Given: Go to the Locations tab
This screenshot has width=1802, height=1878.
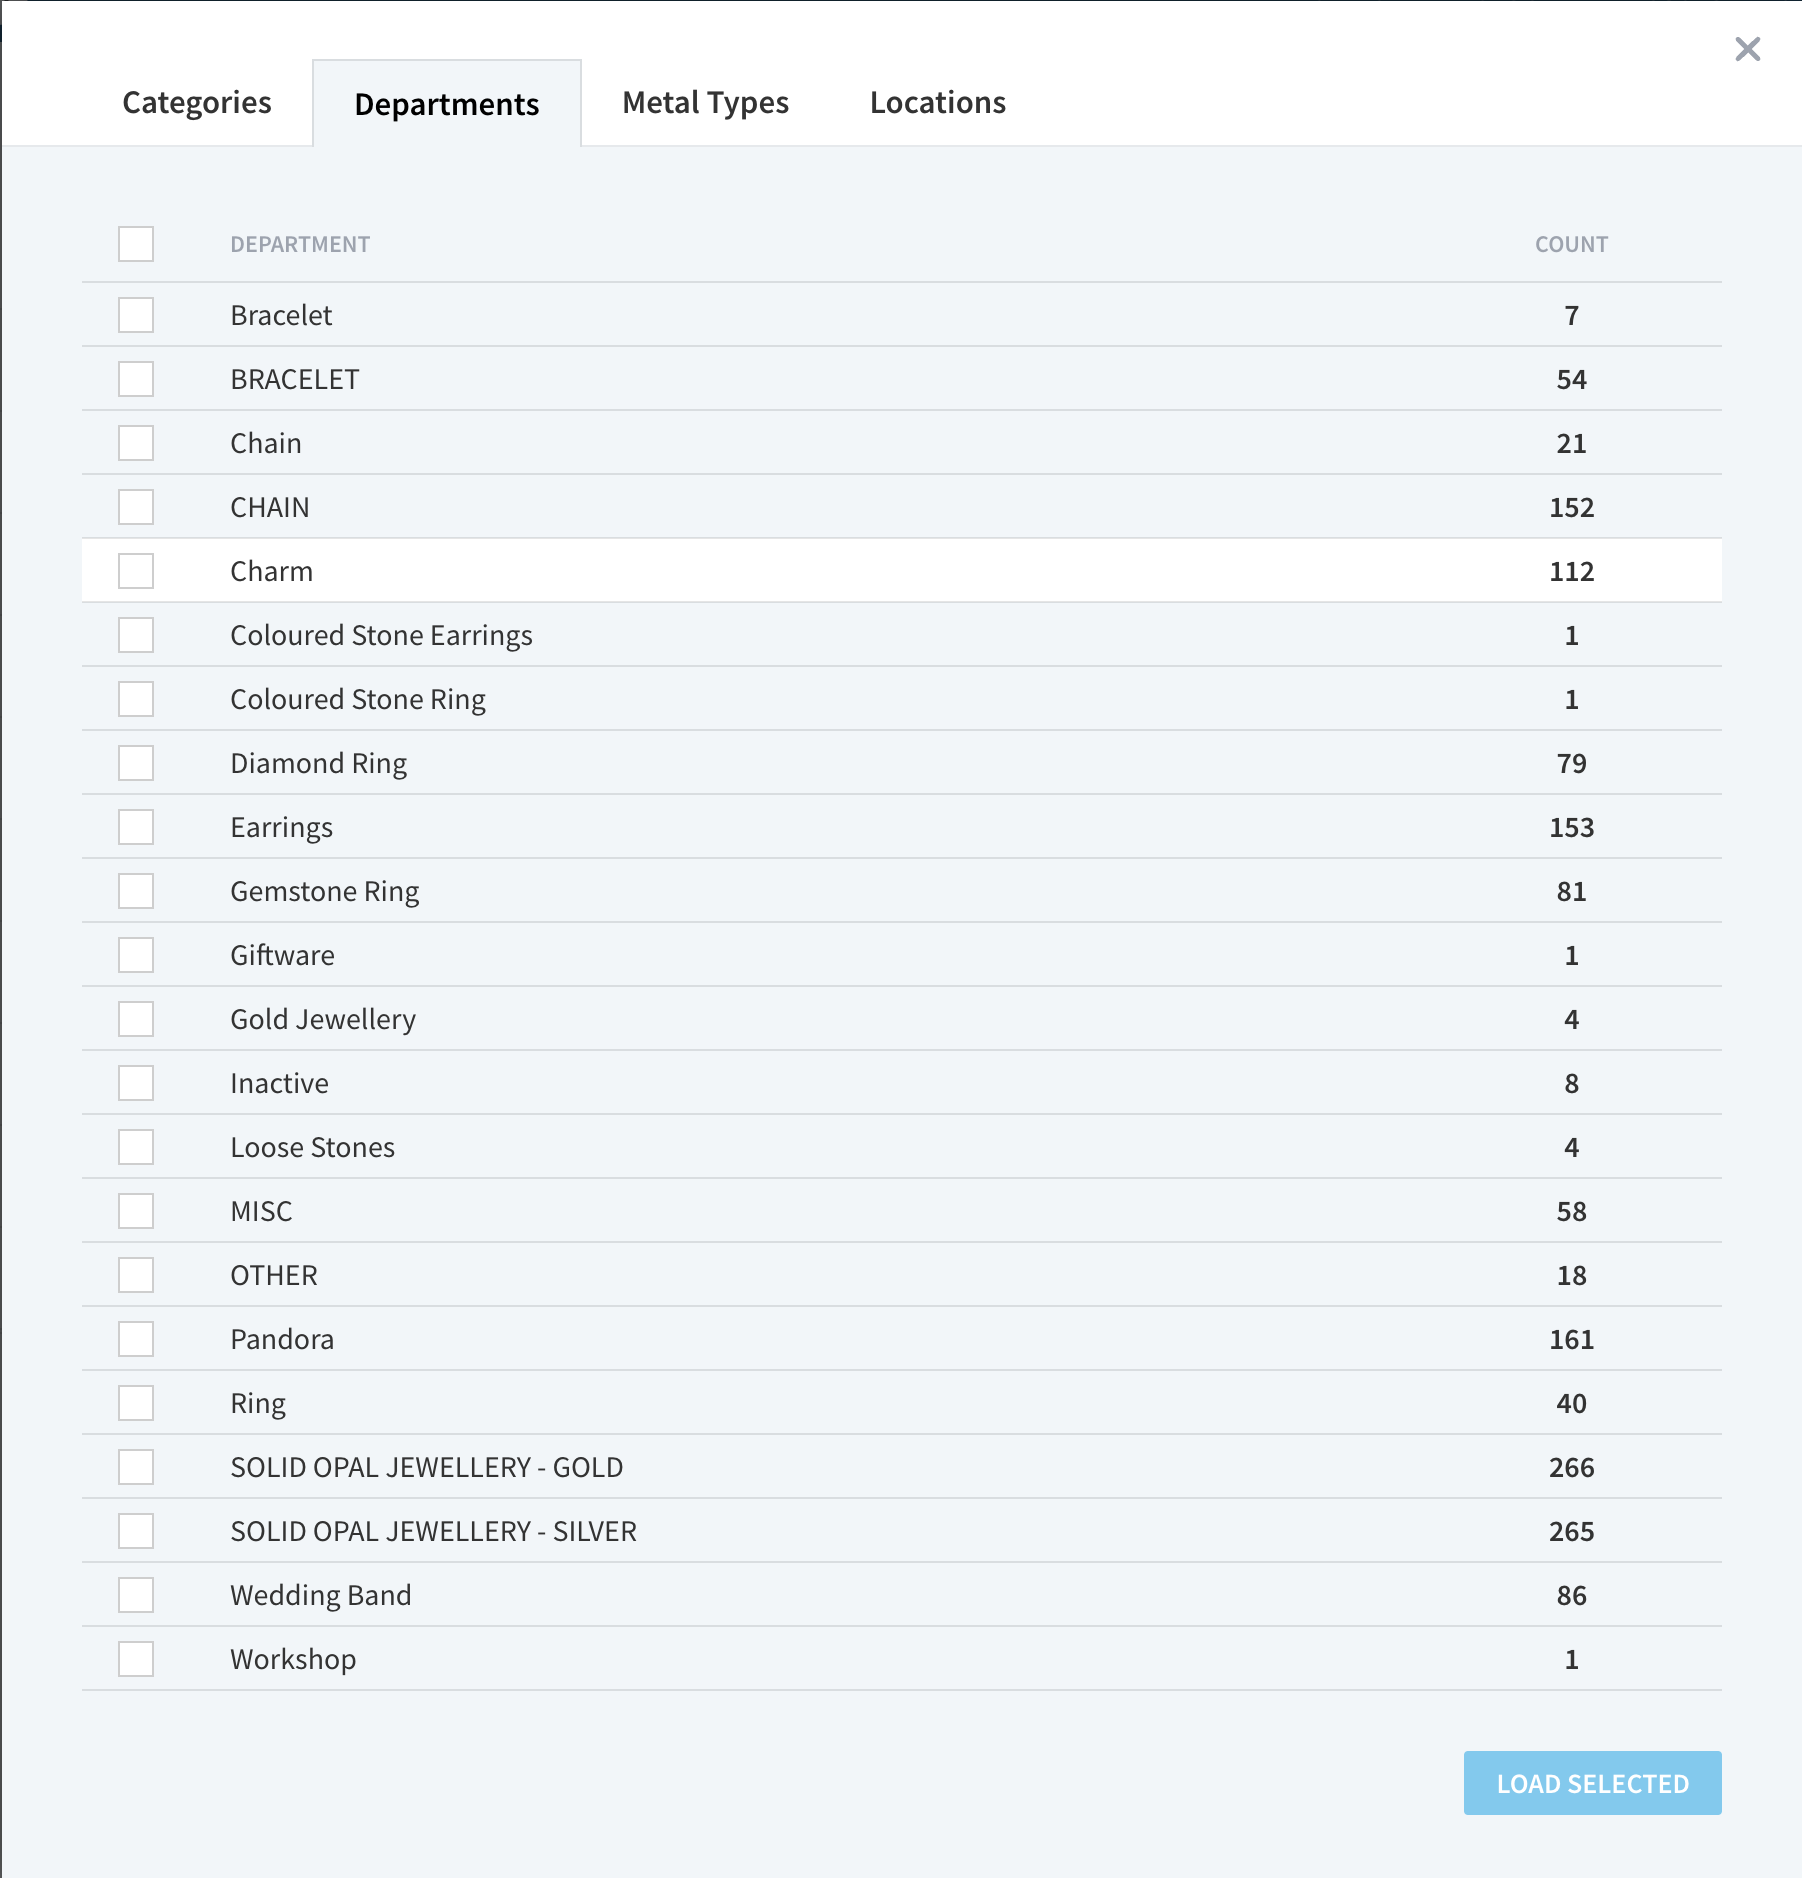Looking at the screenshot, I should [937, 102].
